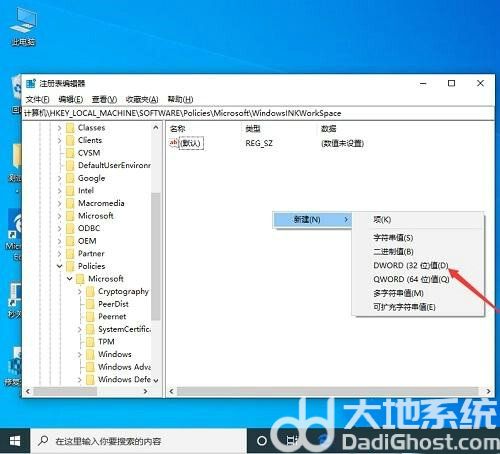Click the 数据 column header
This screenshot has height=454, width=500.
(329, 128)
